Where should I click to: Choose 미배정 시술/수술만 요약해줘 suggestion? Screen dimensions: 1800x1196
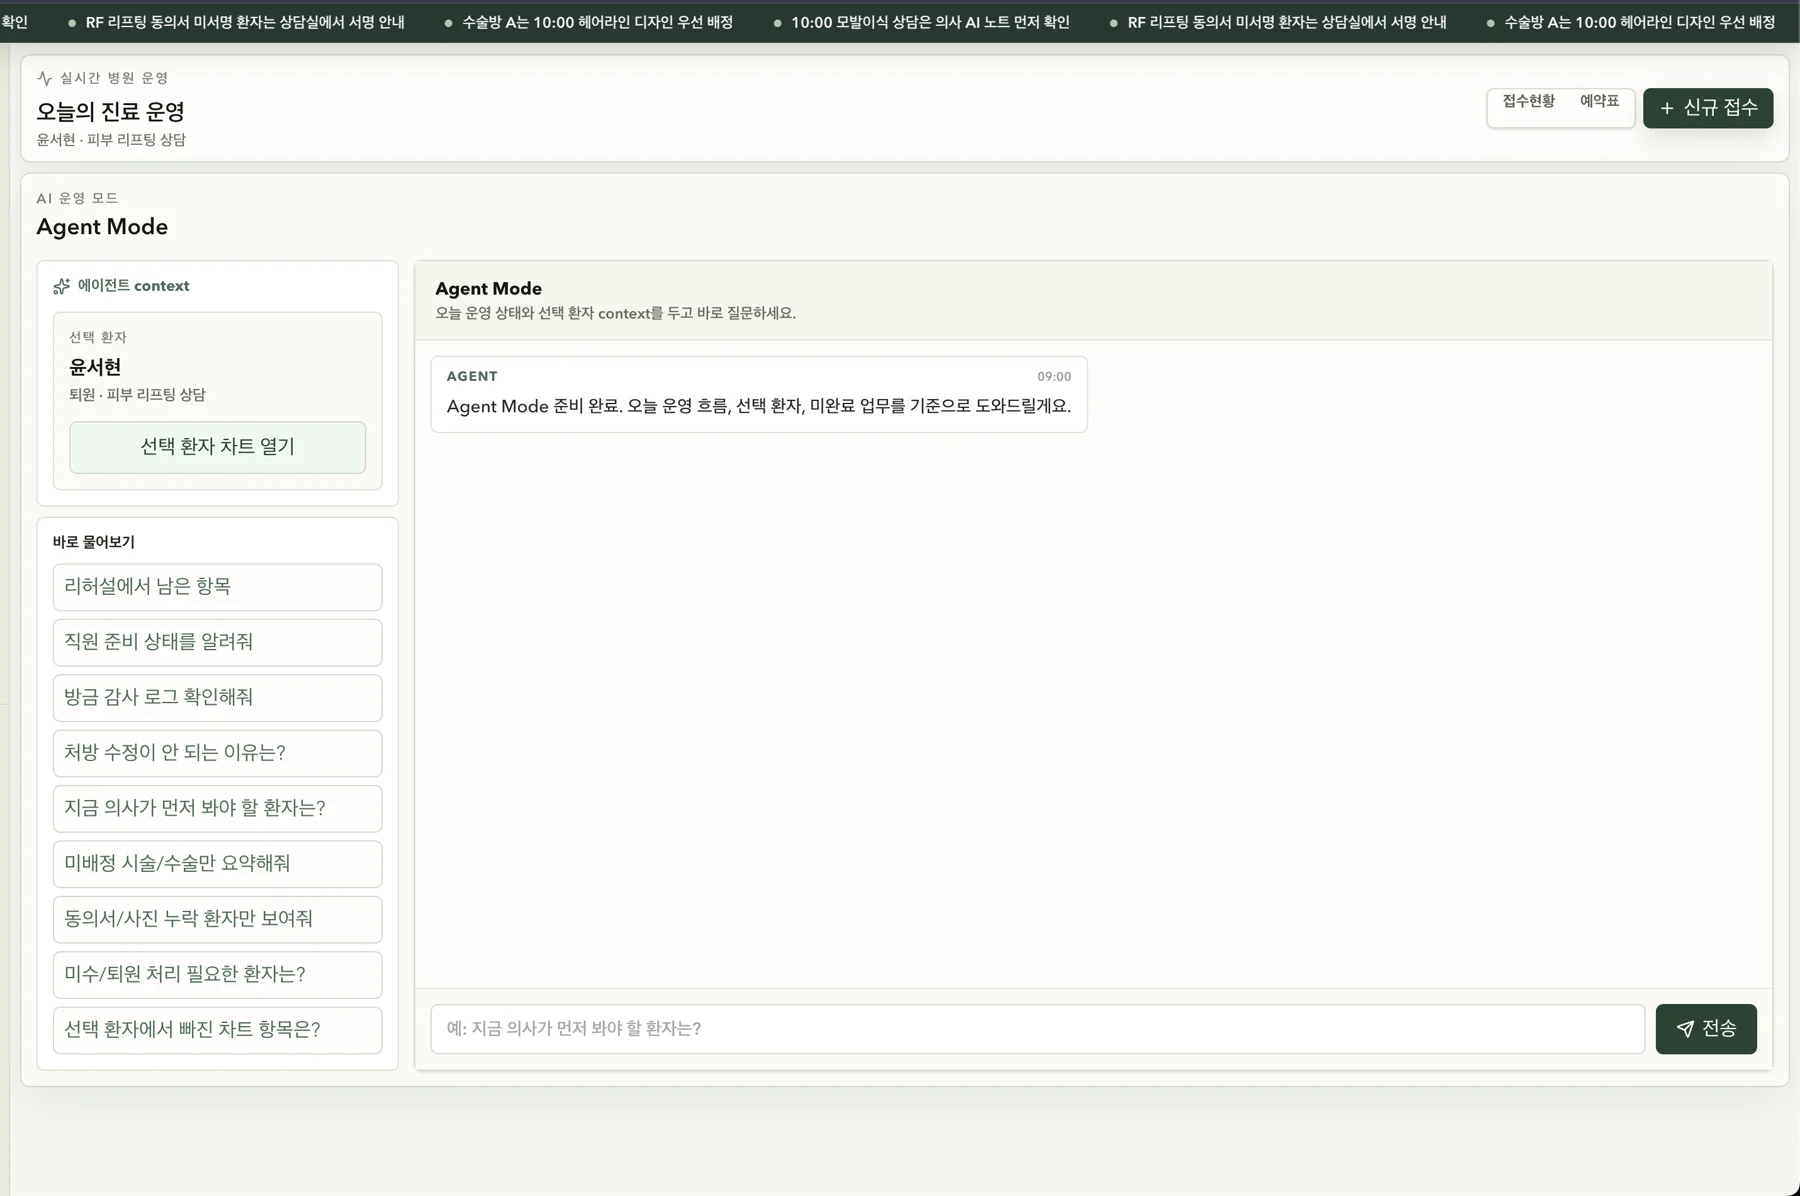click(x=217, y=864)
